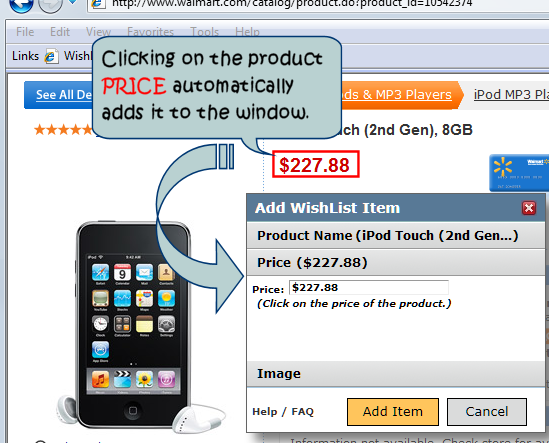The width and height of the screenshot is (549, 443).
Task: Expand the Product Name section
Action: pyautogui.click(x=396, y=235)
